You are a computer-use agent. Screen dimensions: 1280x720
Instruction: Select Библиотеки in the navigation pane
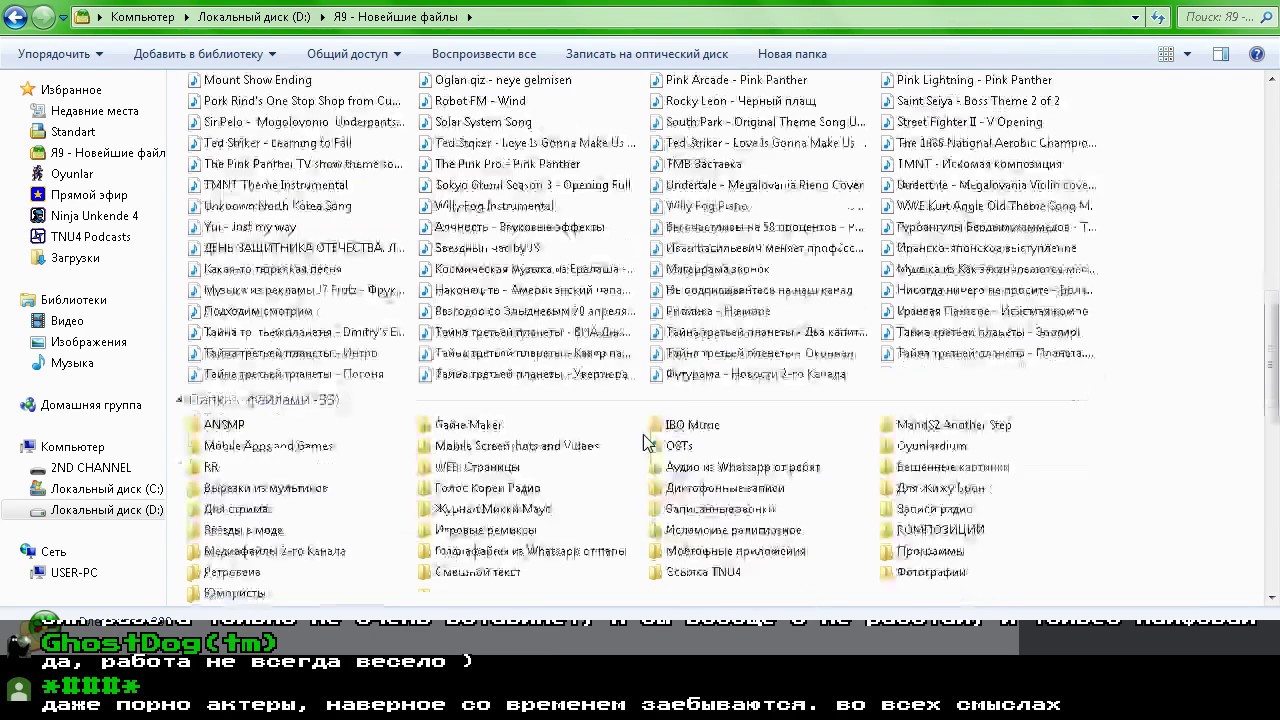click(x=73, y=300)
